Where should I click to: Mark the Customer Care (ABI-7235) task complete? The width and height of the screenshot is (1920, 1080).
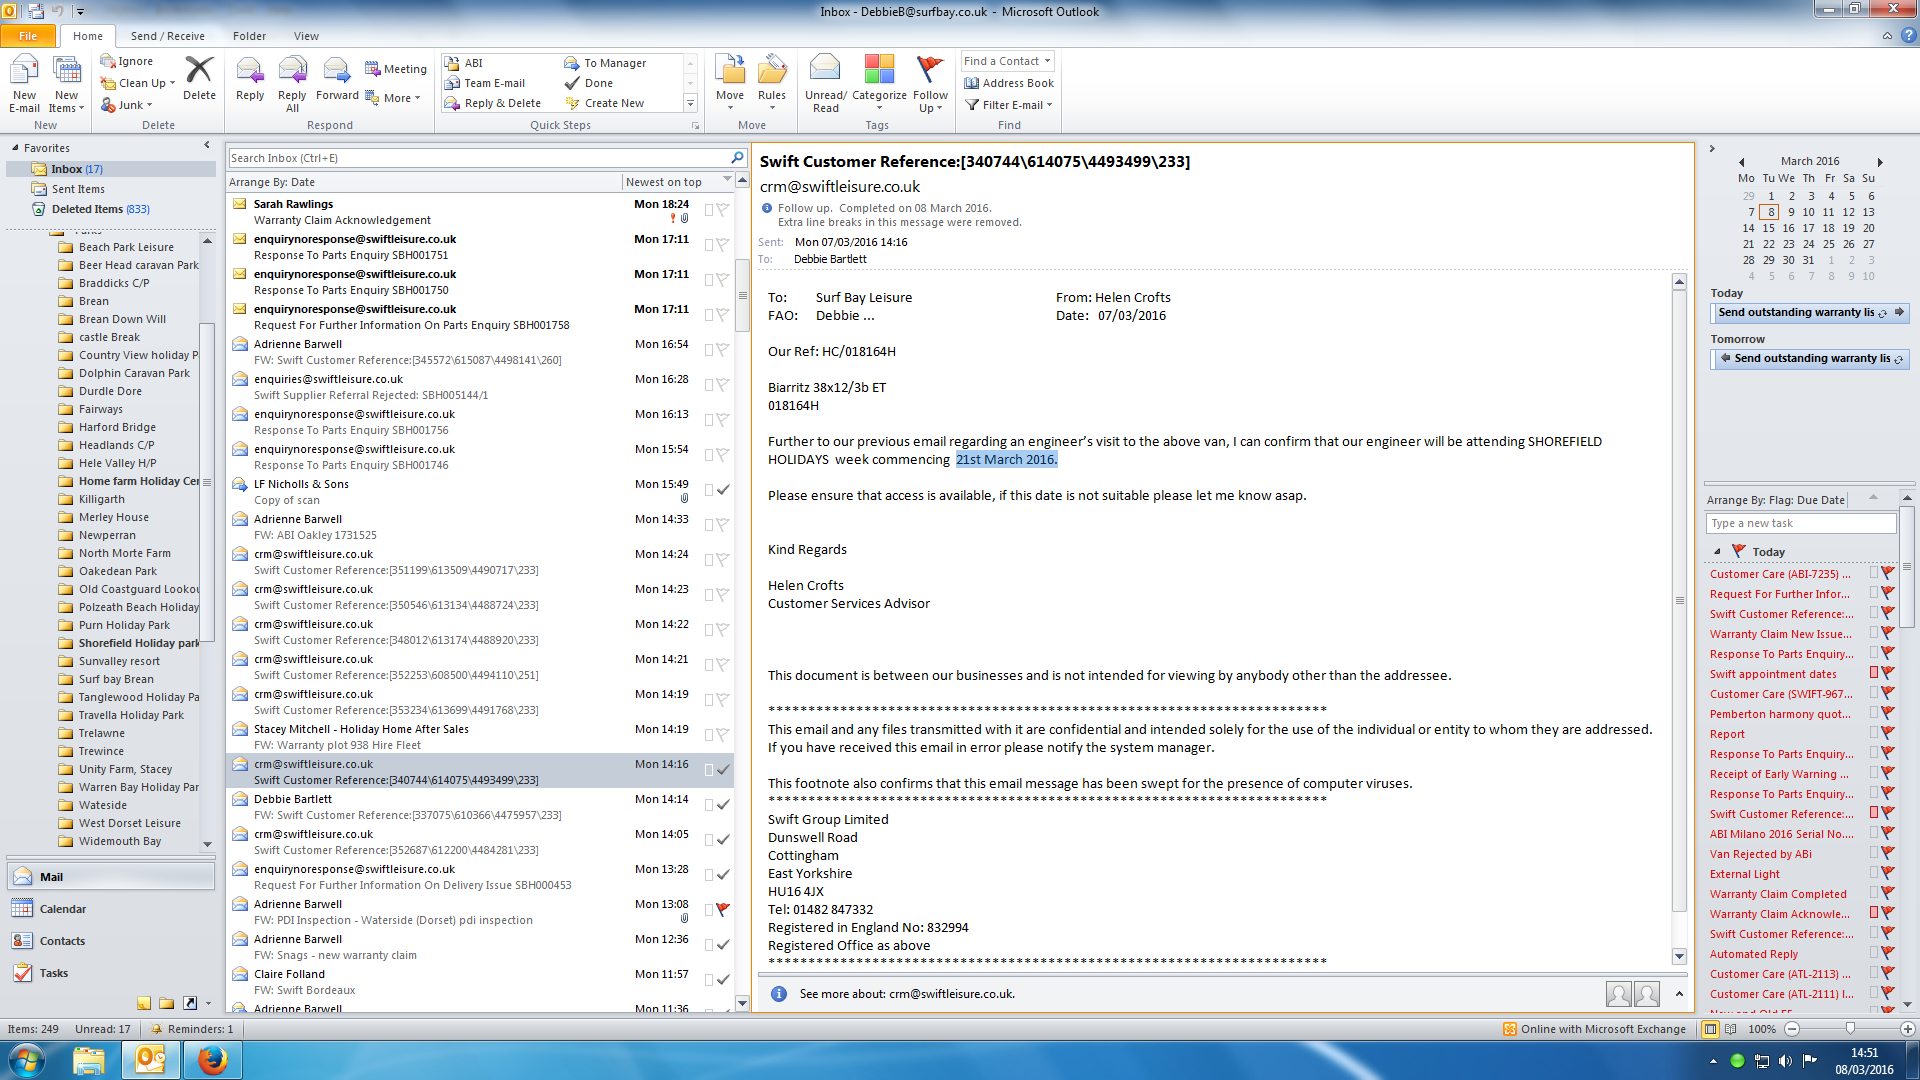(x=1887, y=574)
